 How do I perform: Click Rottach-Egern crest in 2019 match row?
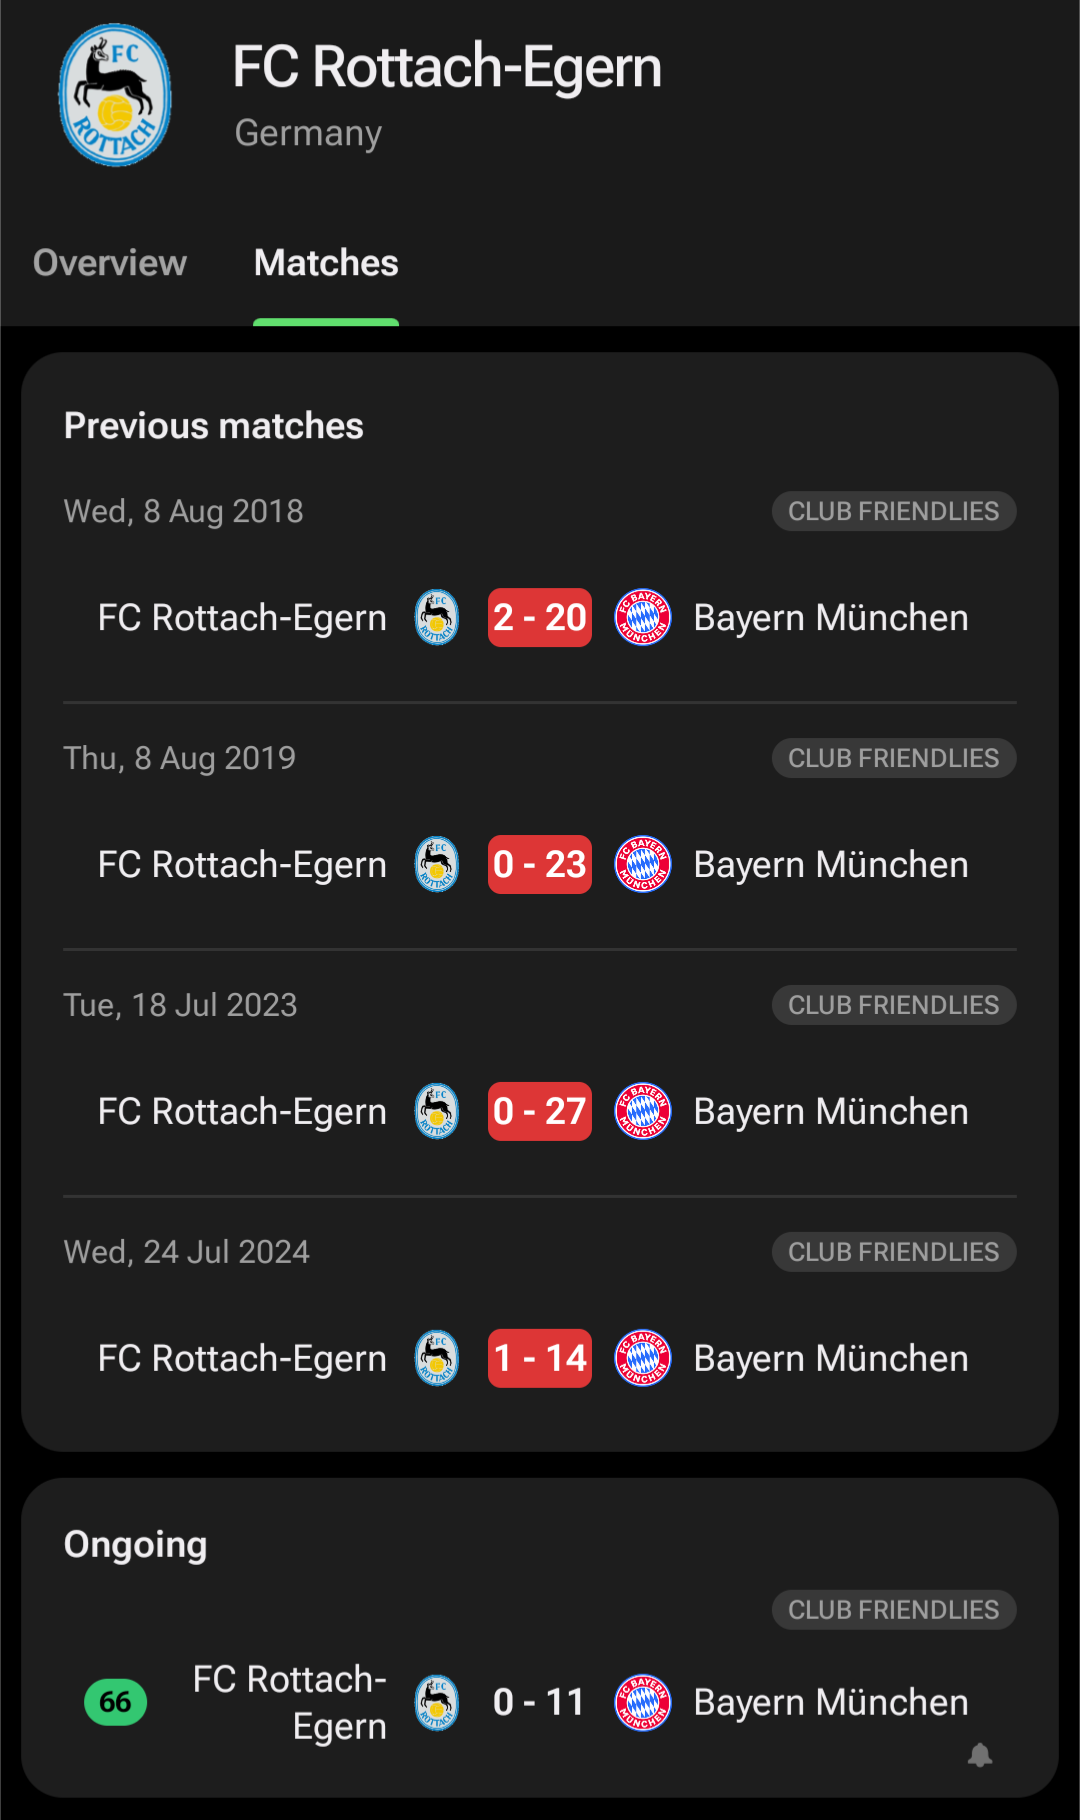pyautogui.click(x=437, y=864)
